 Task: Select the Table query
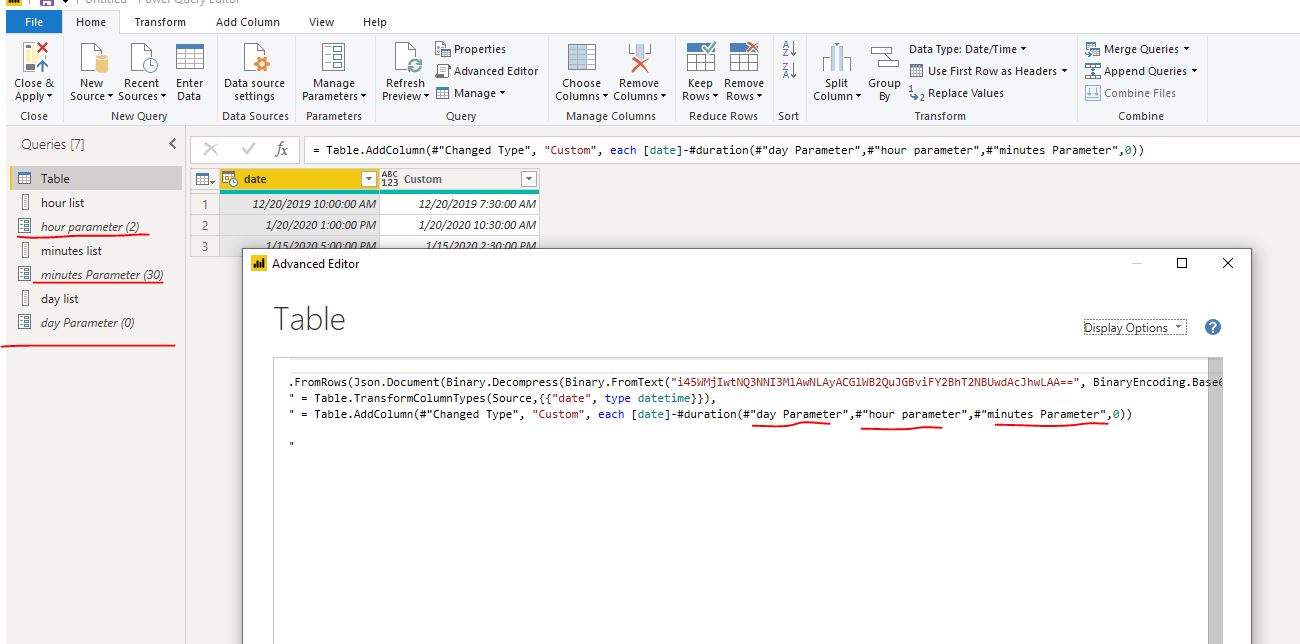point(96,178)
